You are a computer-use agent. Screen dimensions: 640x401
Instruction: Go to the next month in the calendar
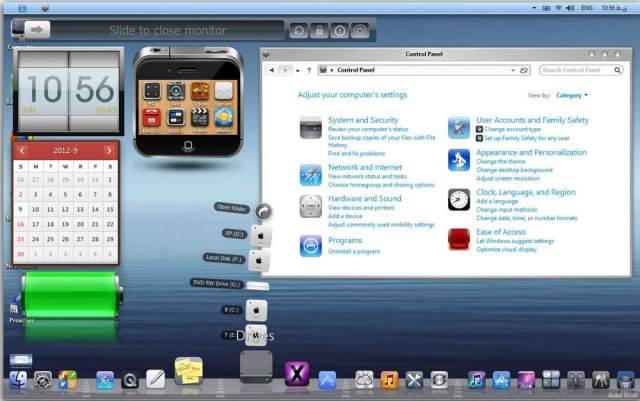(x=109, y=150)
